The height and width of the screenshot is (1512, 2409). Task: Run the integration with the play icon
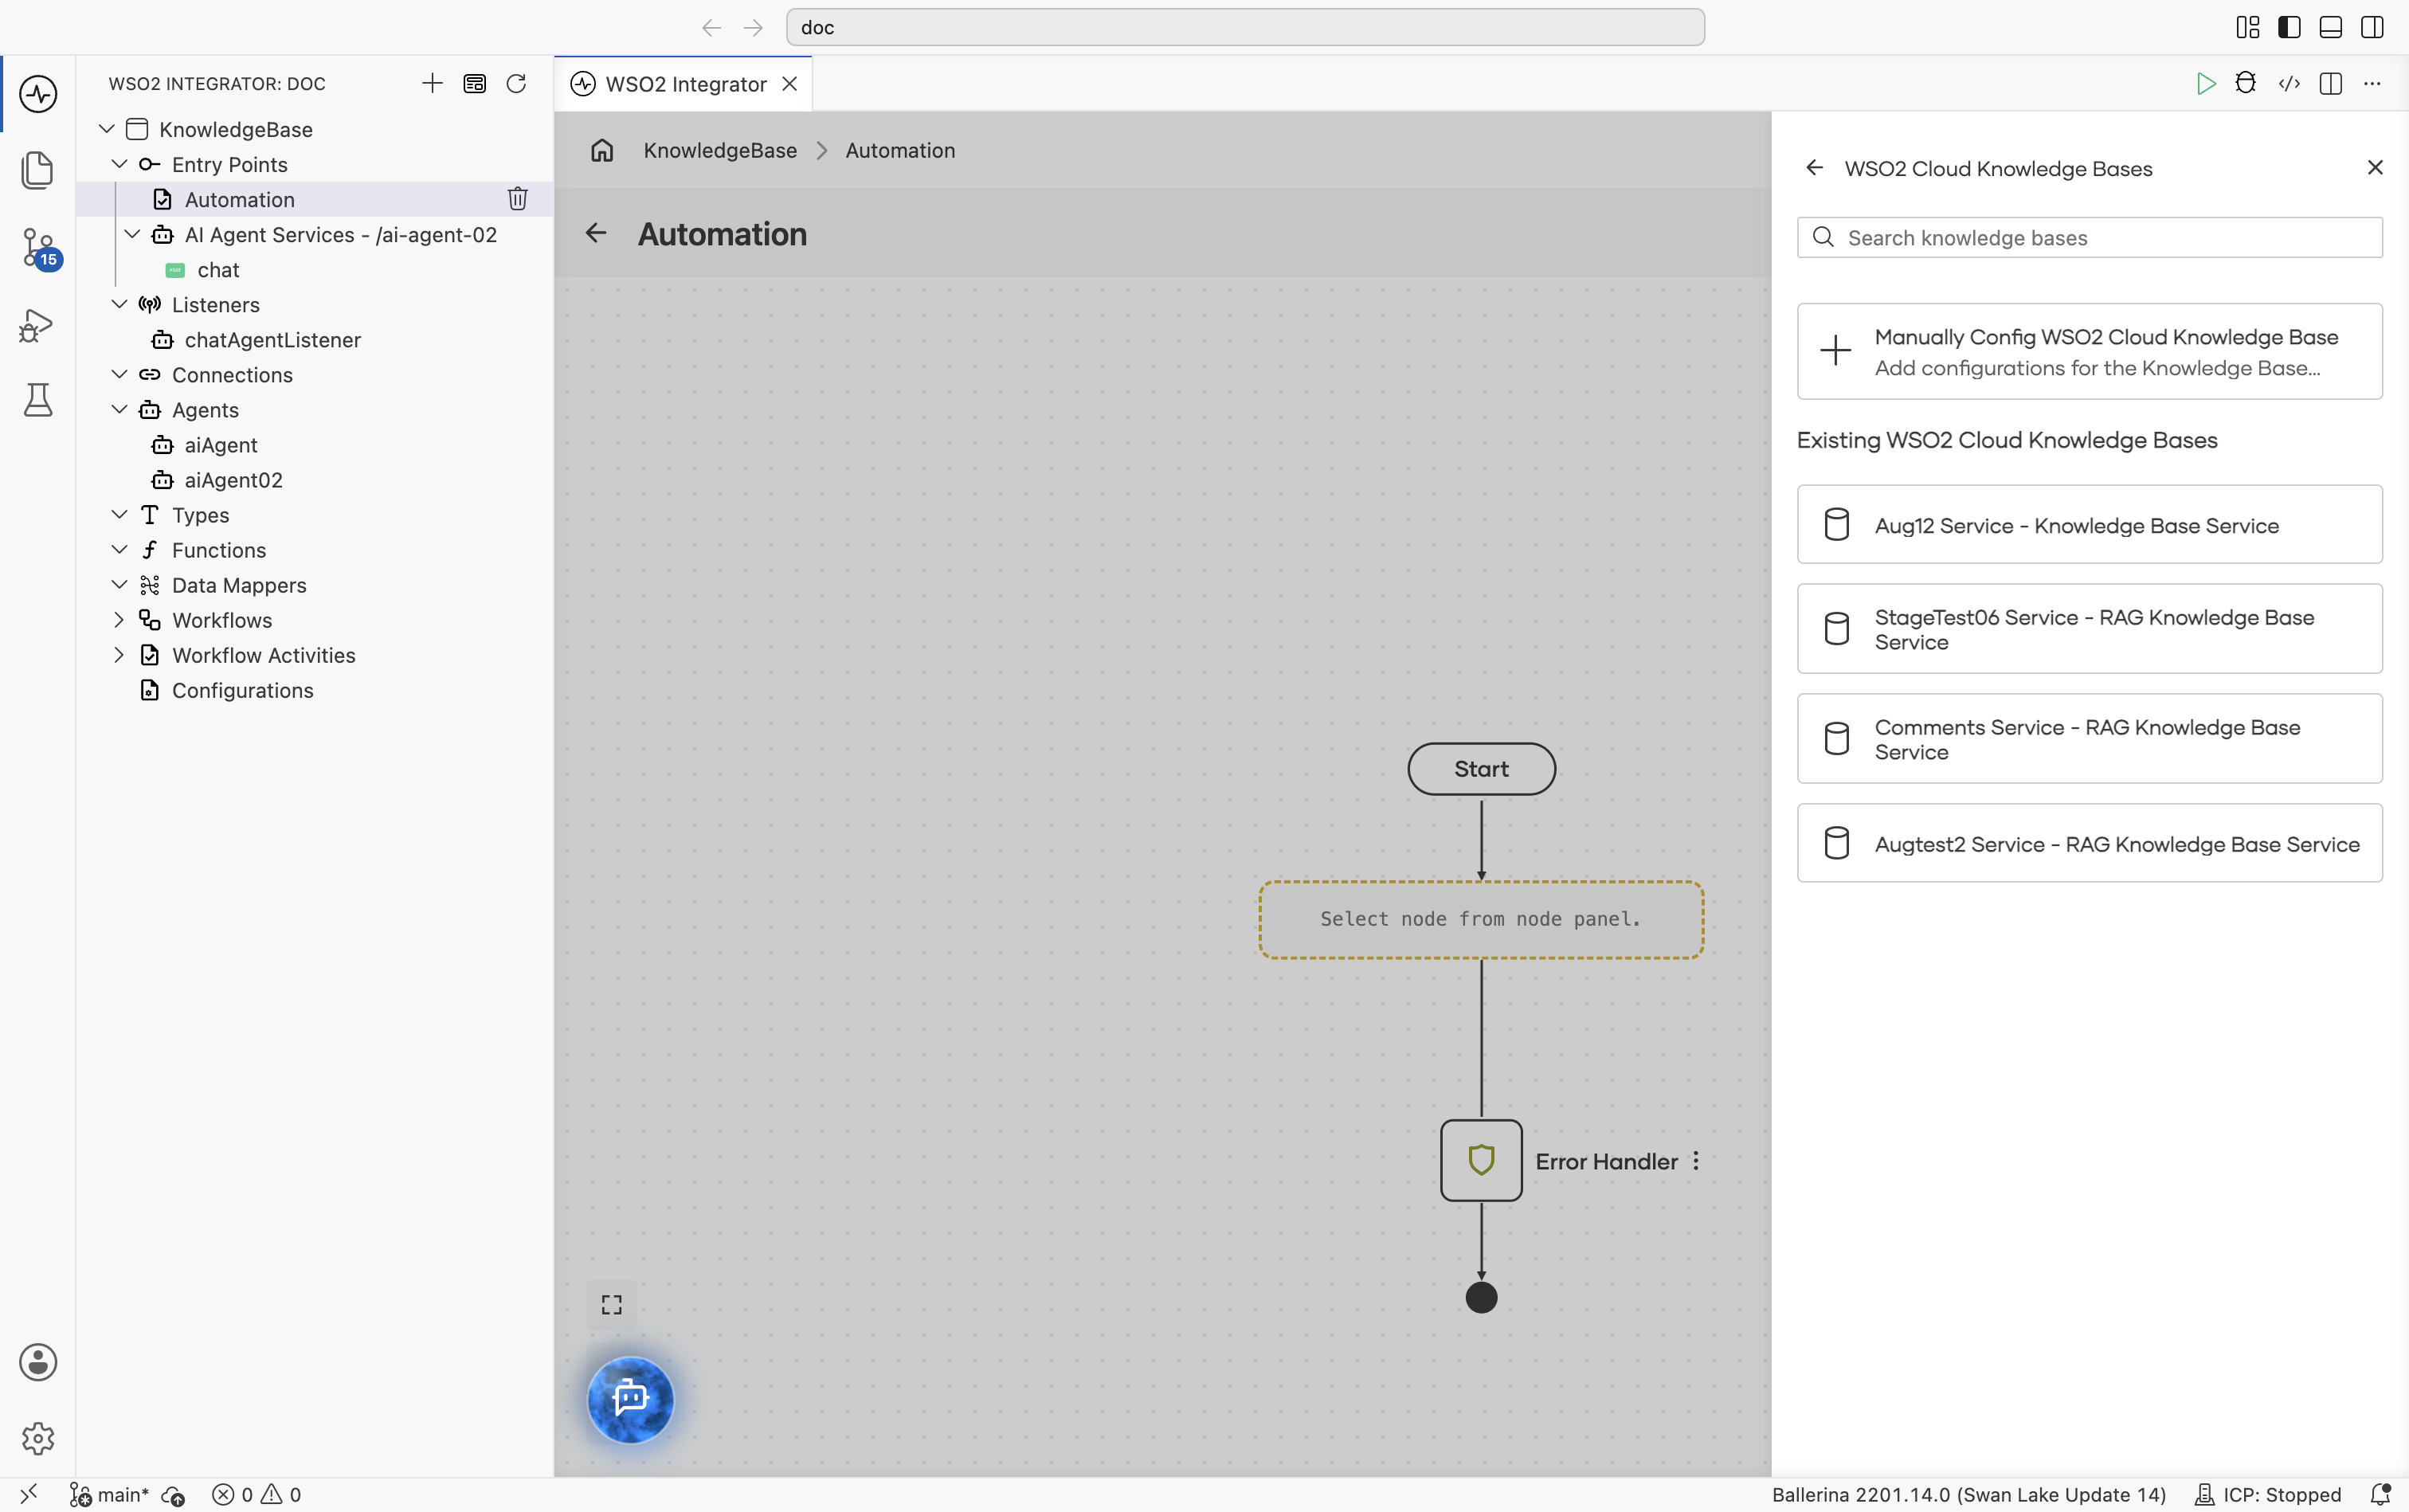[2205, 84]
